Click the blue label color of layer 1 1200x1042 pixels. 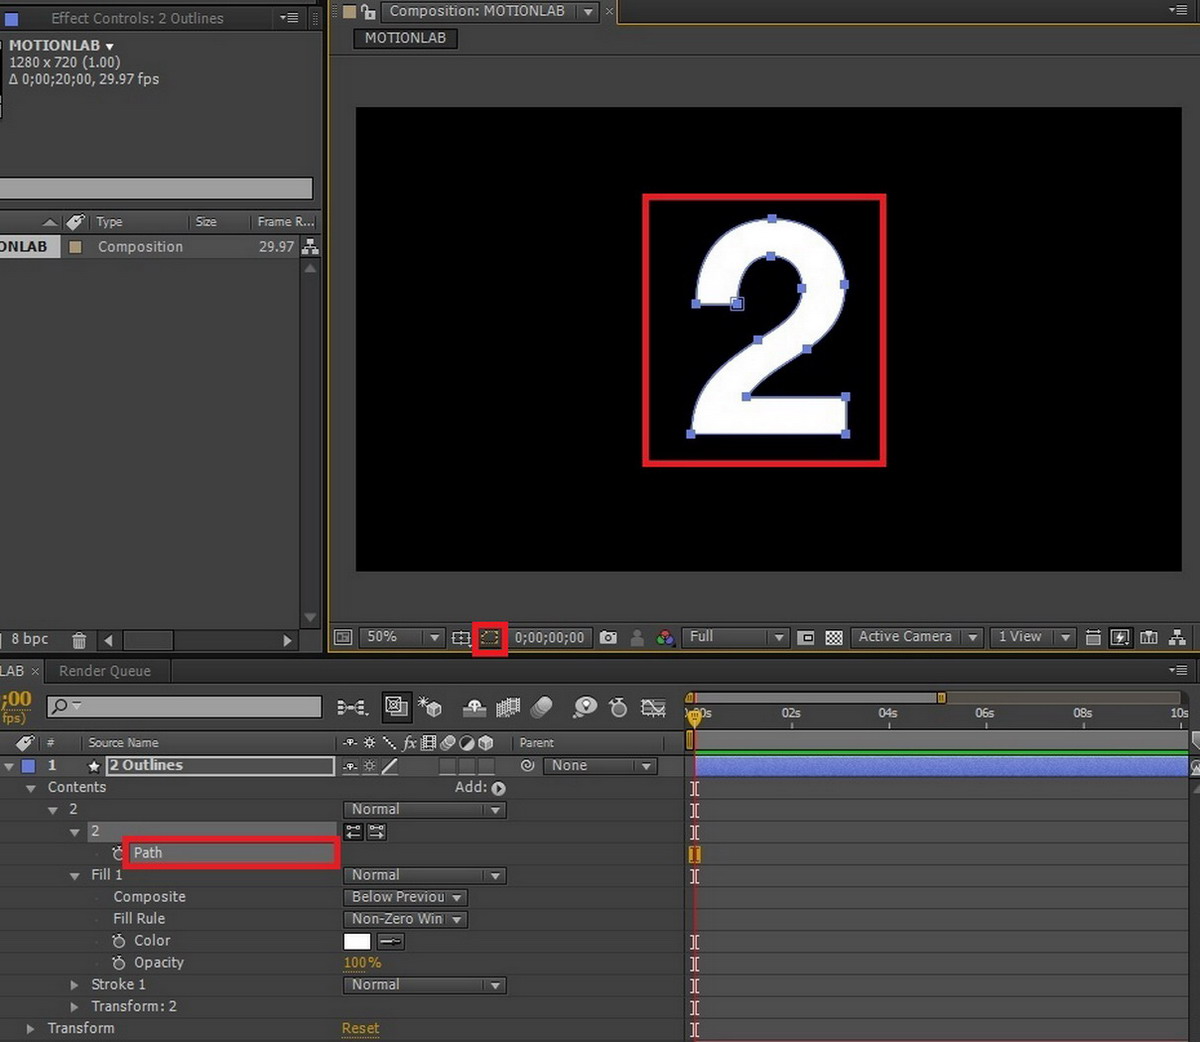[x=28, y=766]
